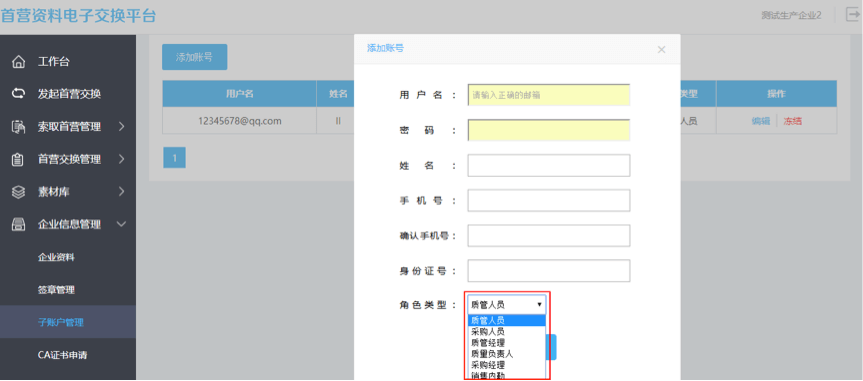Expand the 索取首营管理 submenu chevron

(122, 127)
